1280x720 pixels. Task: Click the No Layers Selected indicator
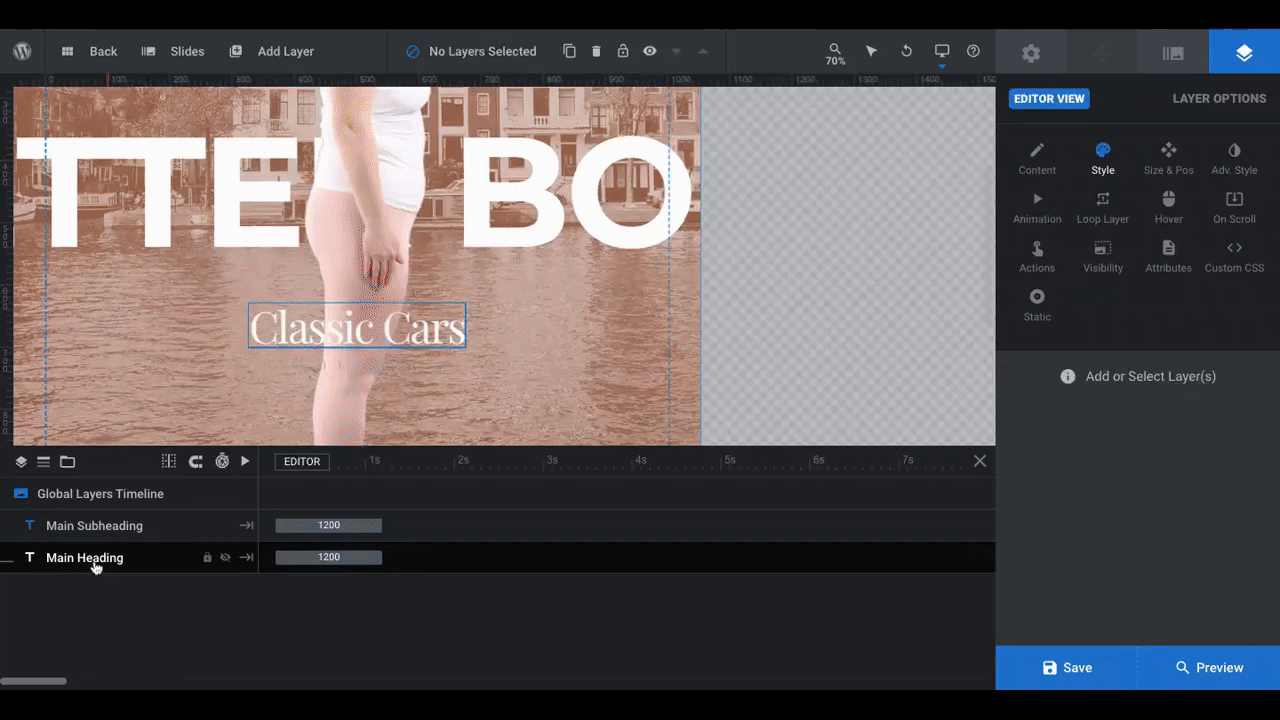471,51
